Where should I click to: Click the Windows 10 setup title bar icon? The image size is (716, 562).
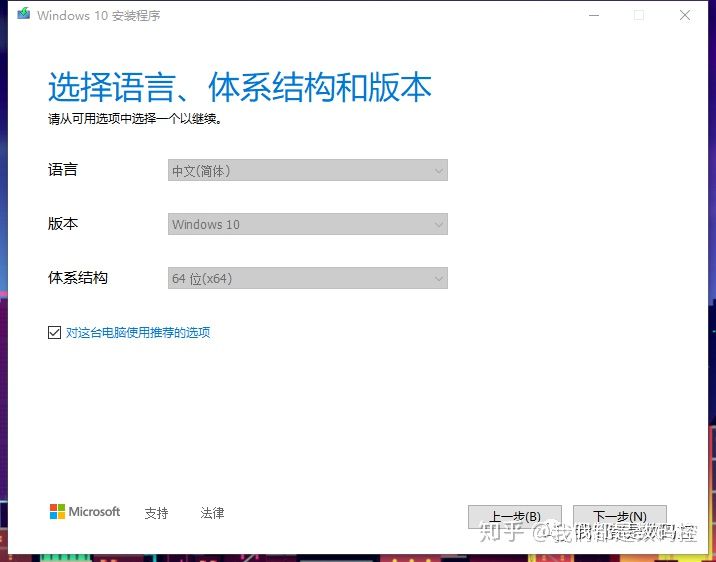point(24,14)
